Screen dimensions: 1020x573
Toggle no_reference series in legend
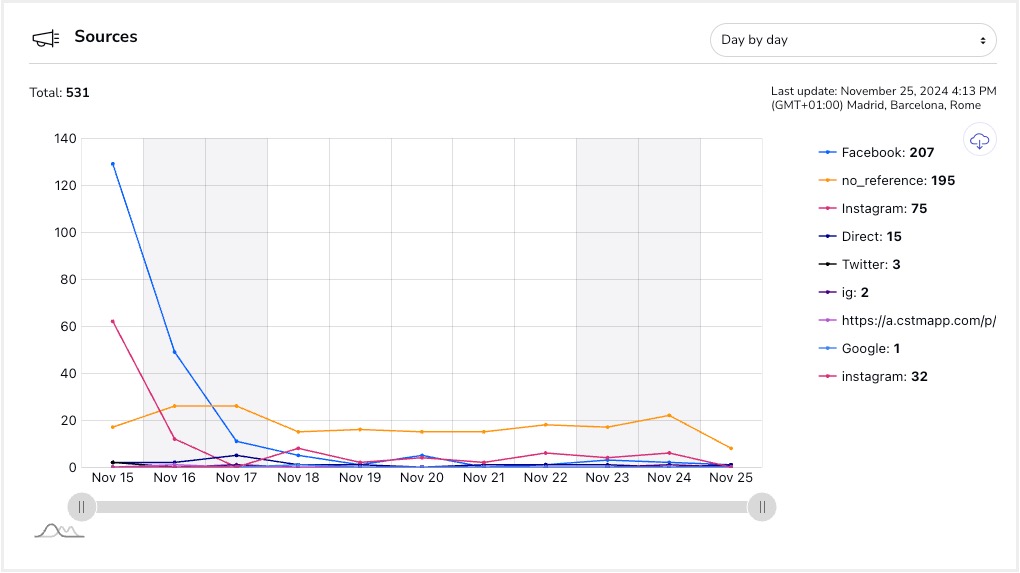pos(897,181)
